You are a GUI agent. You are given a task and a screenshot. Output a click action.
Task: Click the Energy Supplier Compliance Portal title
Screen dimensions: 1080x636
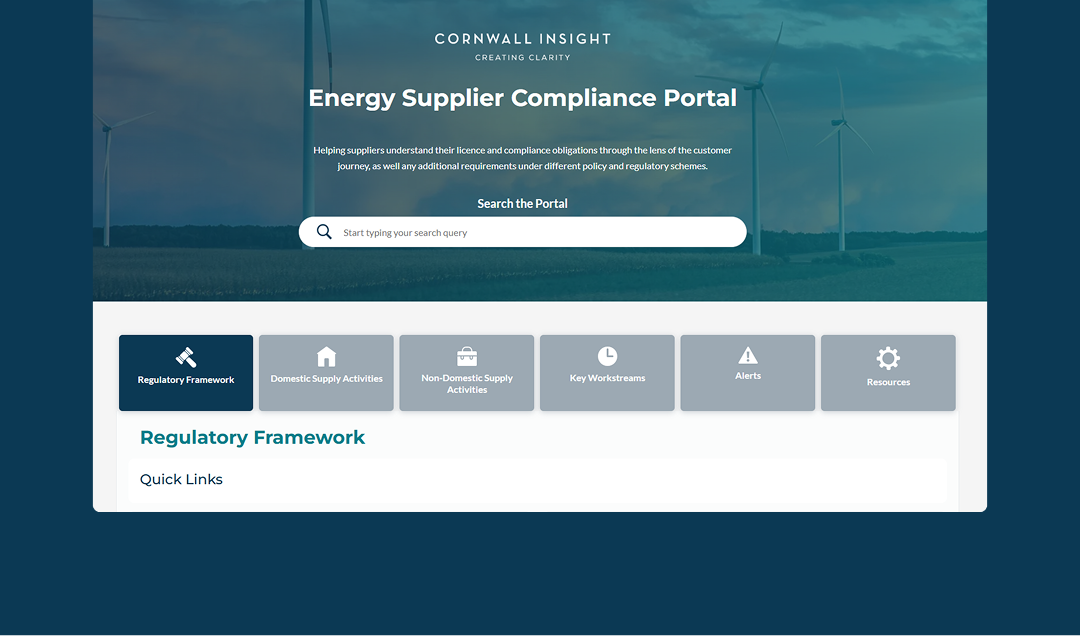(x=523, y=98)
